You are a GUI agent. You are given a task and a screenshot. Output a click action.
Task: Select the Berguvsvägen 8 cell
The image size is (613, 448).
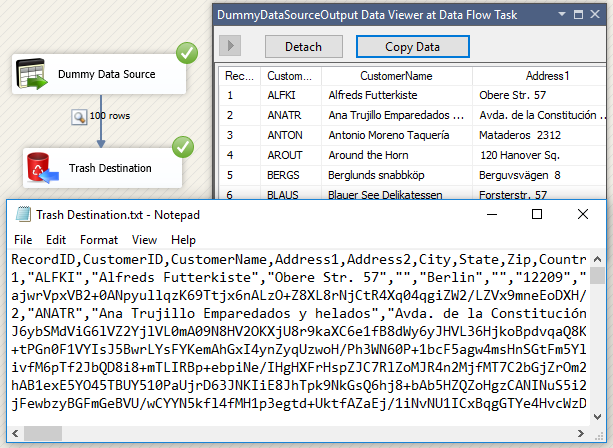click(x=540, y=175)
